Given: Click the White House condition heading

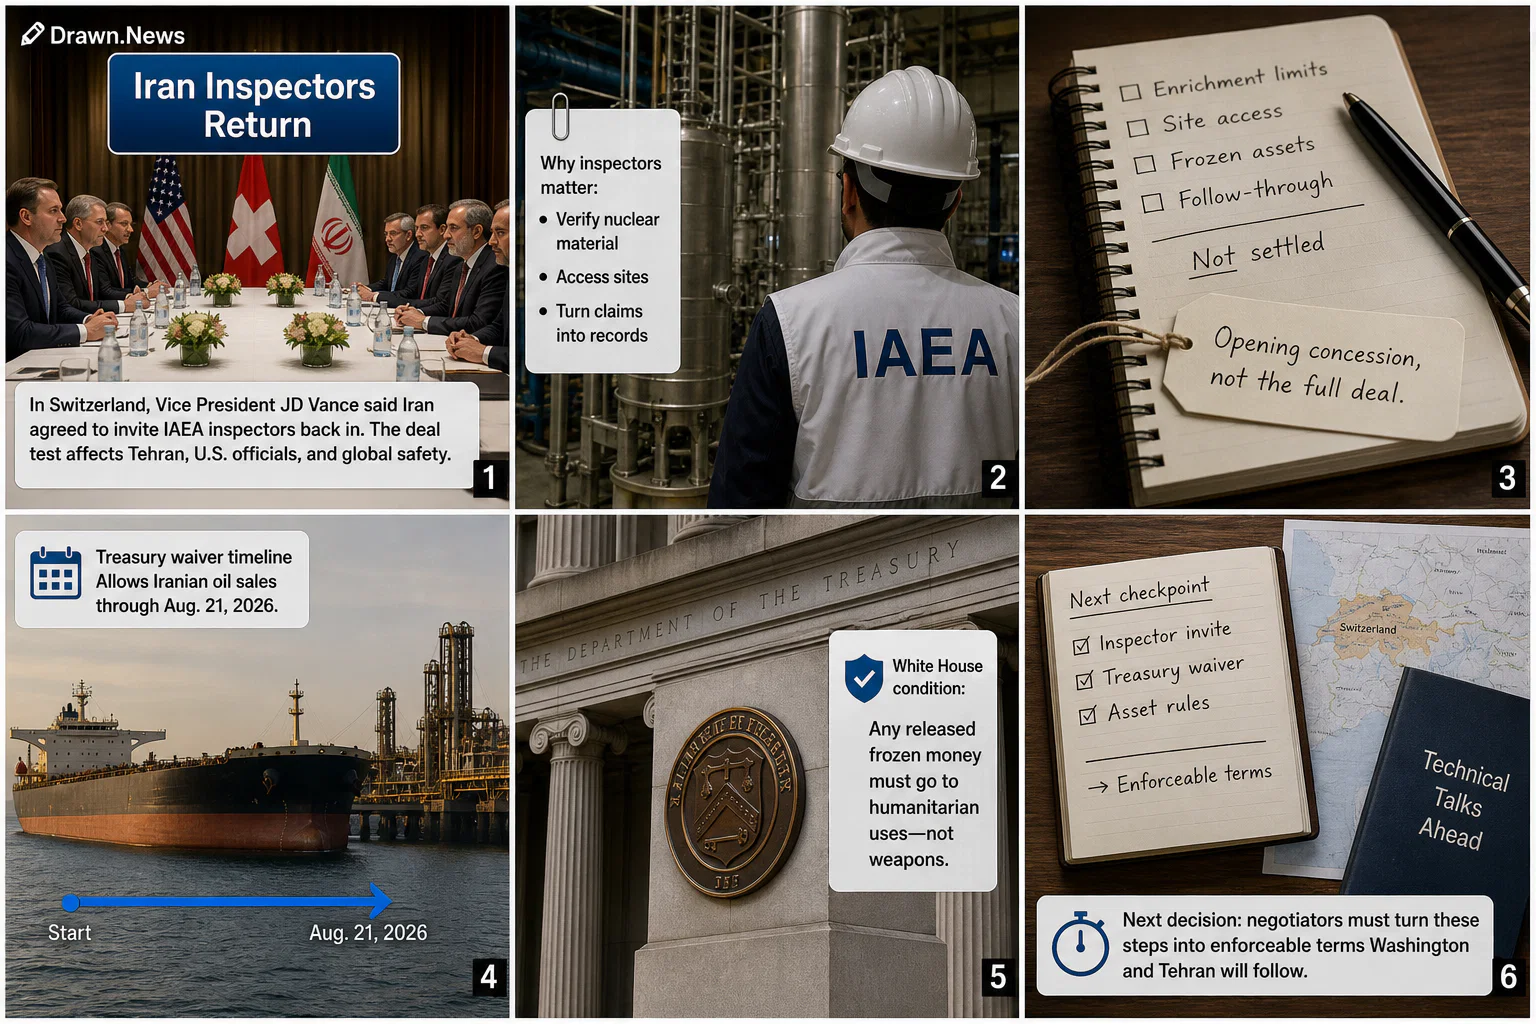Looking at the screenshot, I should (x=937, y=677).
